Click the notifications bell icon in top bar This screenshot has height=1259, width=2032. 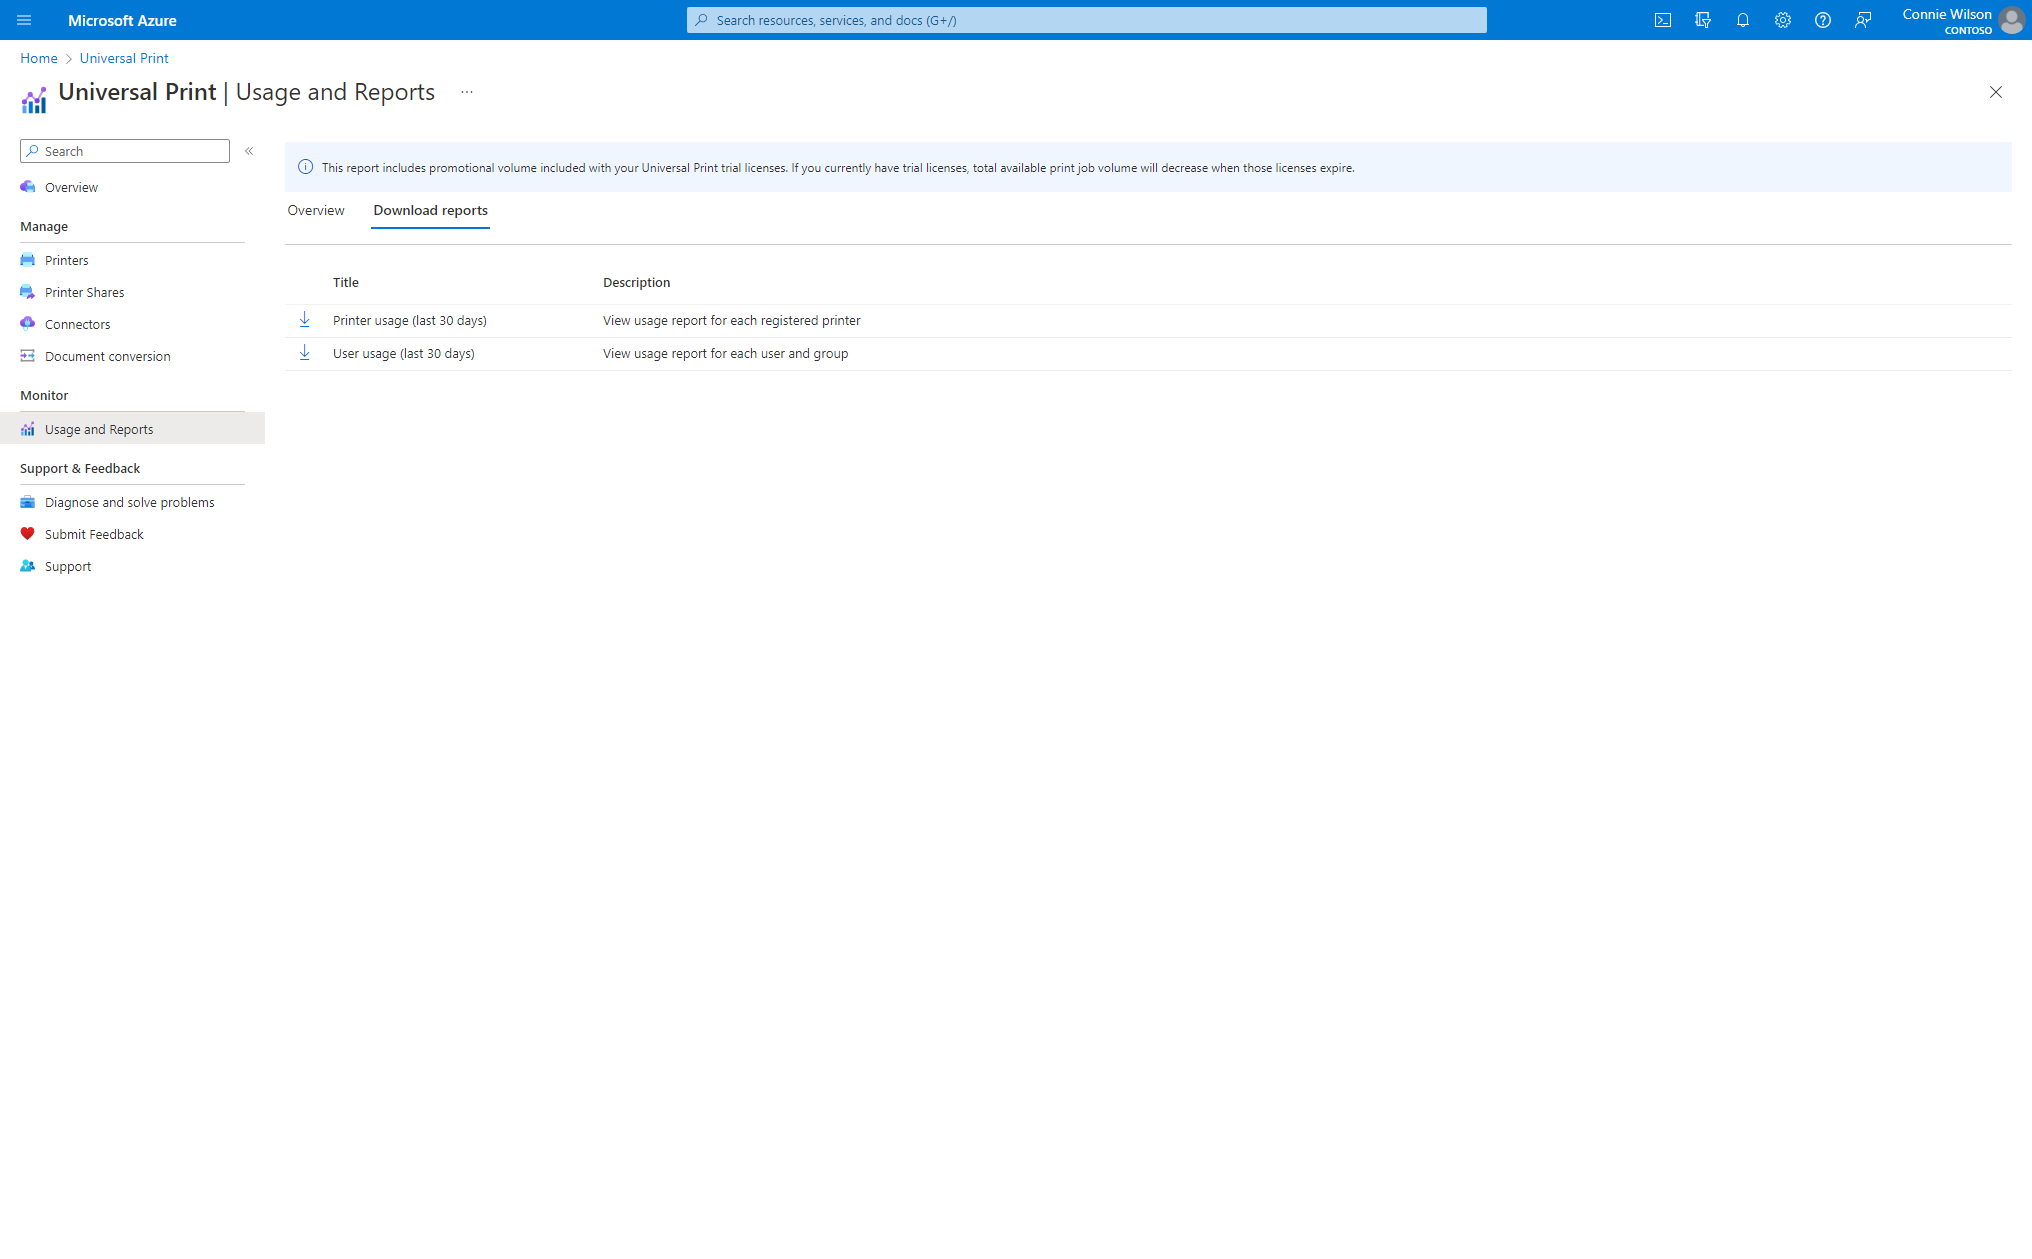[1742, 20]
